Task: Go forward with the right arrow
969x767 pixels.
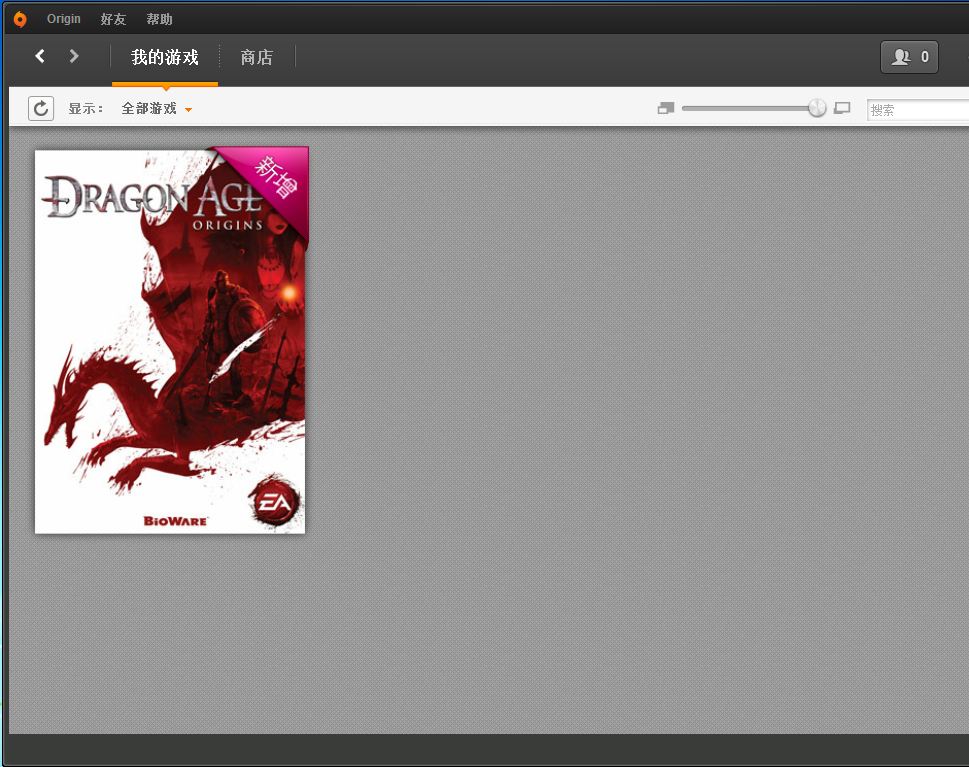Action: coord(74,56)
